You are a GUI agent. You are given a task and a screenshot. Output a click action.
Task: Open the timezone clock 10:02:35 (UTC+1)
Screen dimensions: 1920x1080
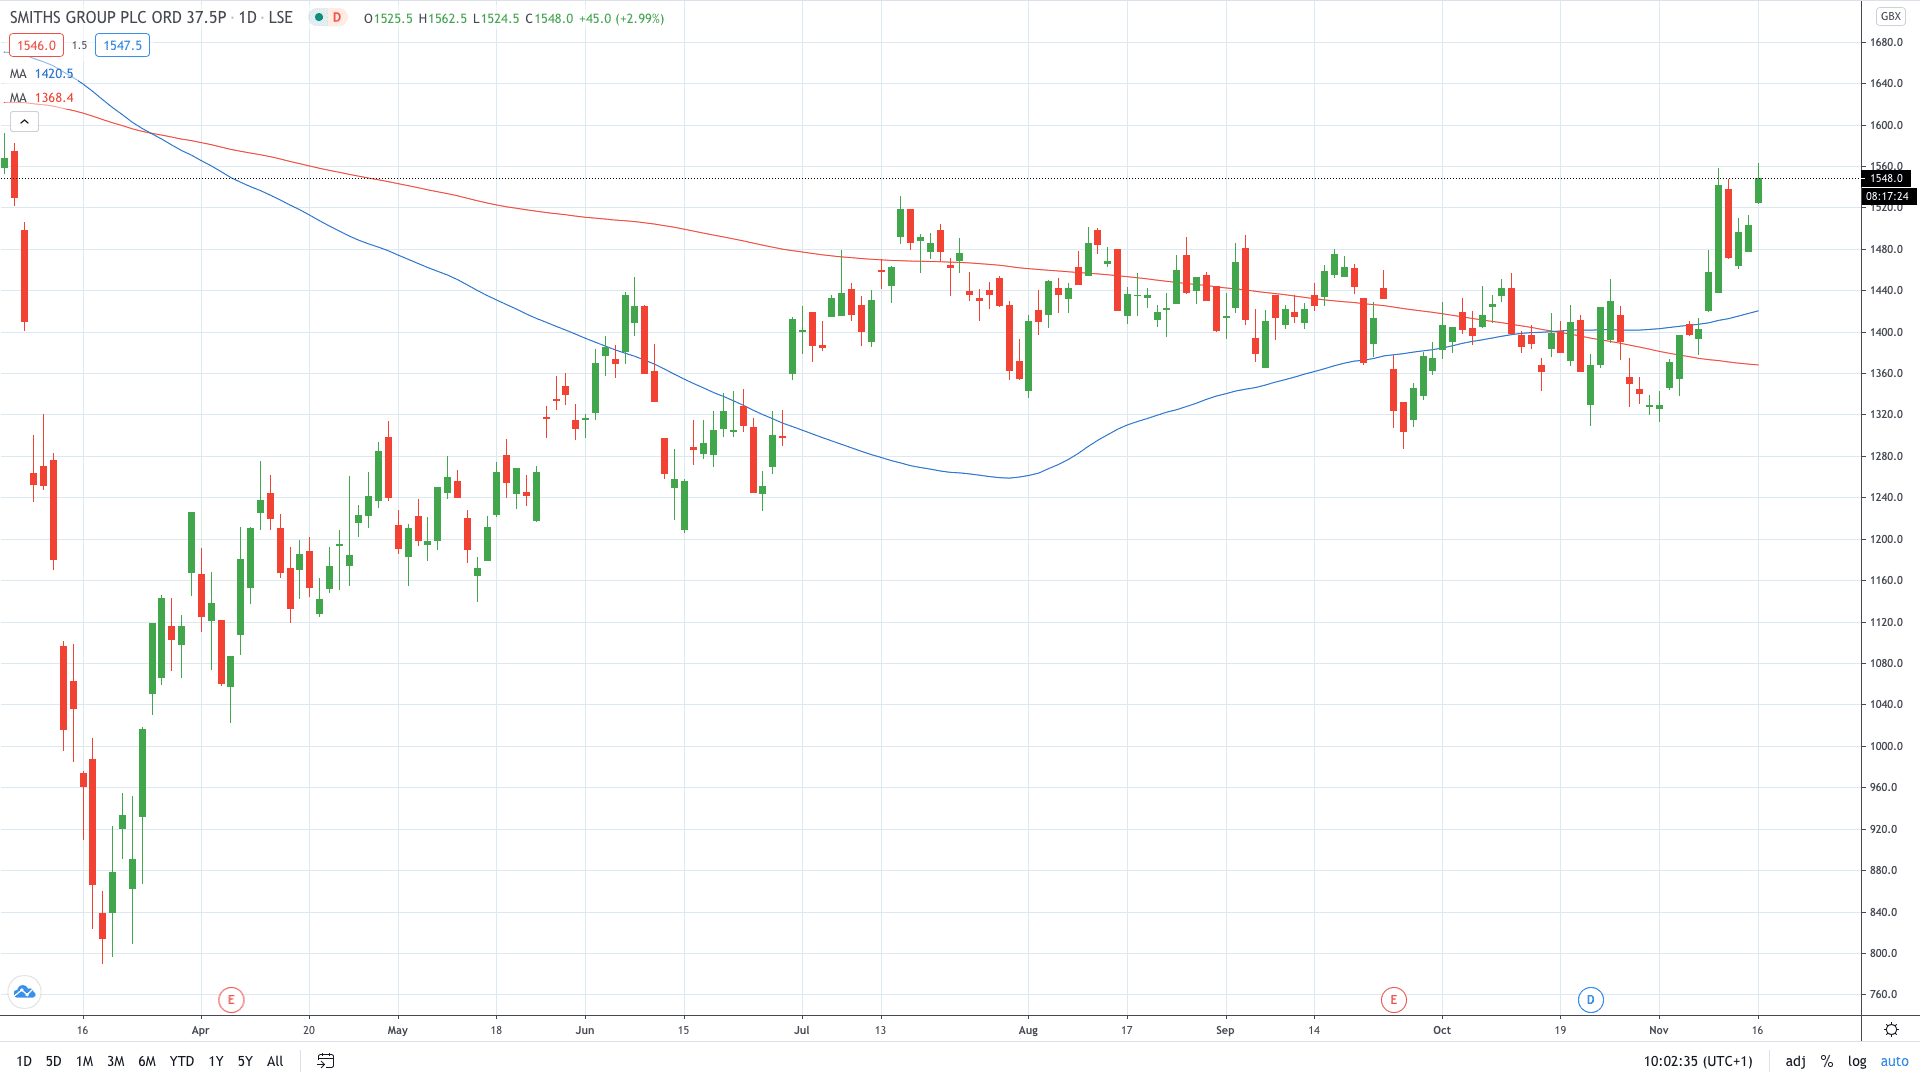(1698, 1061)
